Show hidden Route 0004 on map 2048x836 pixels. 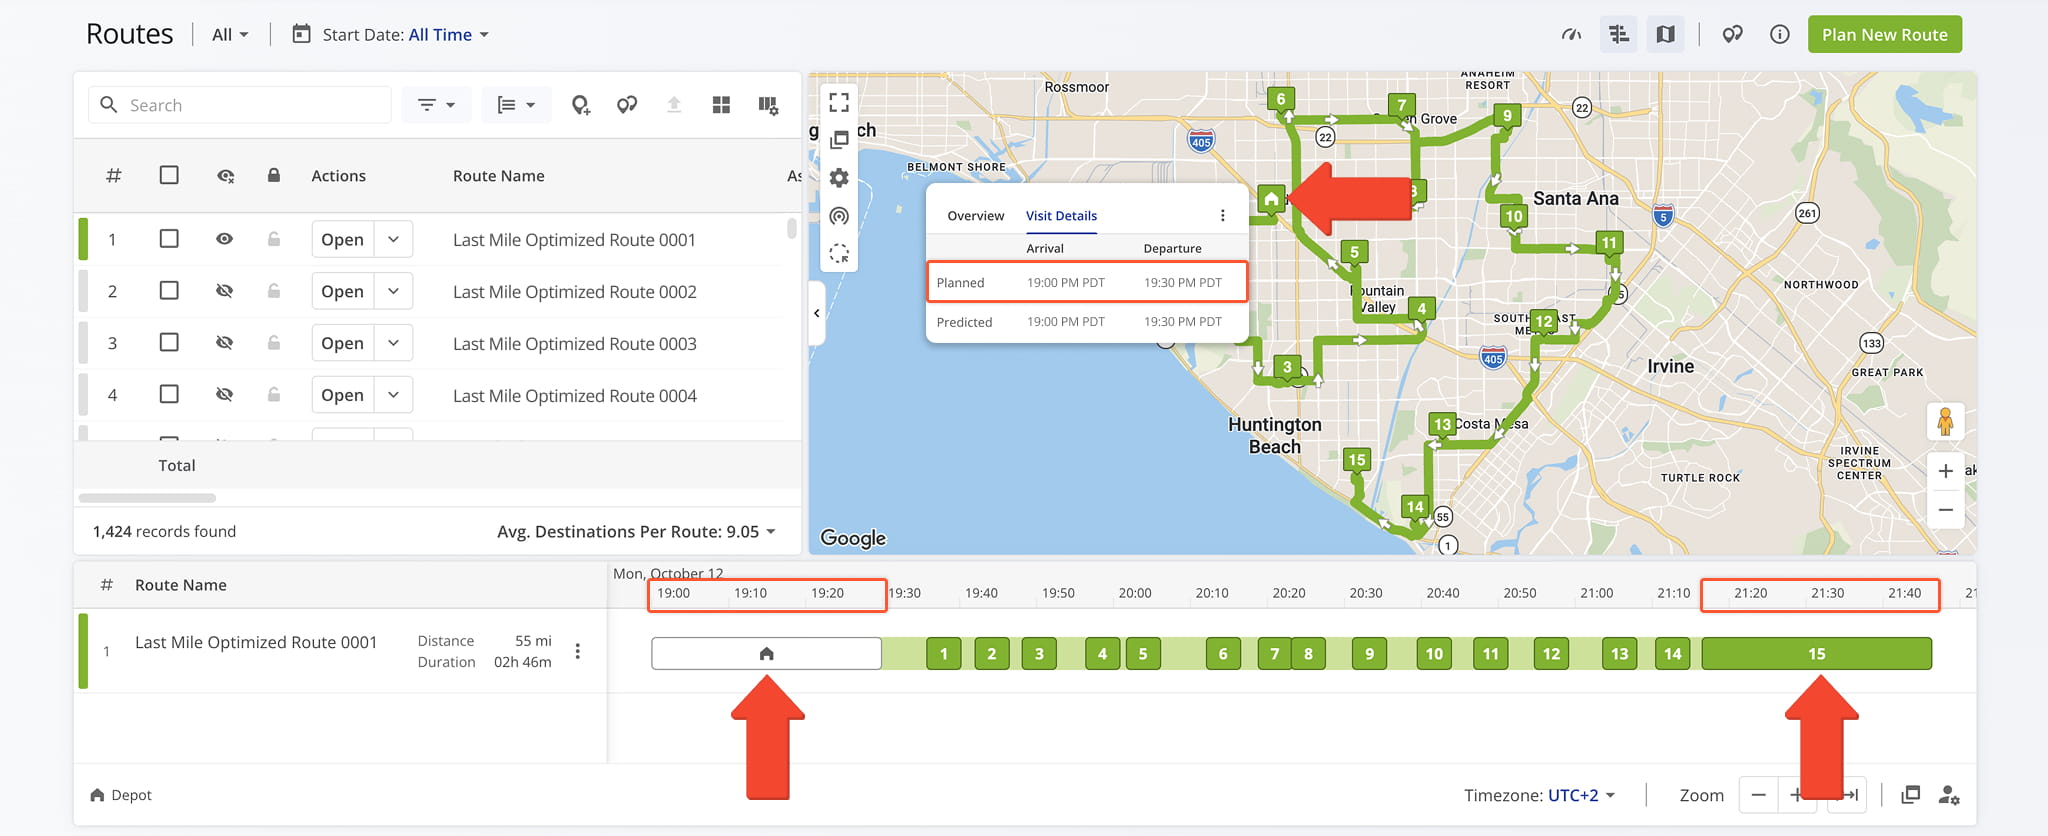[x=225, y=395]
